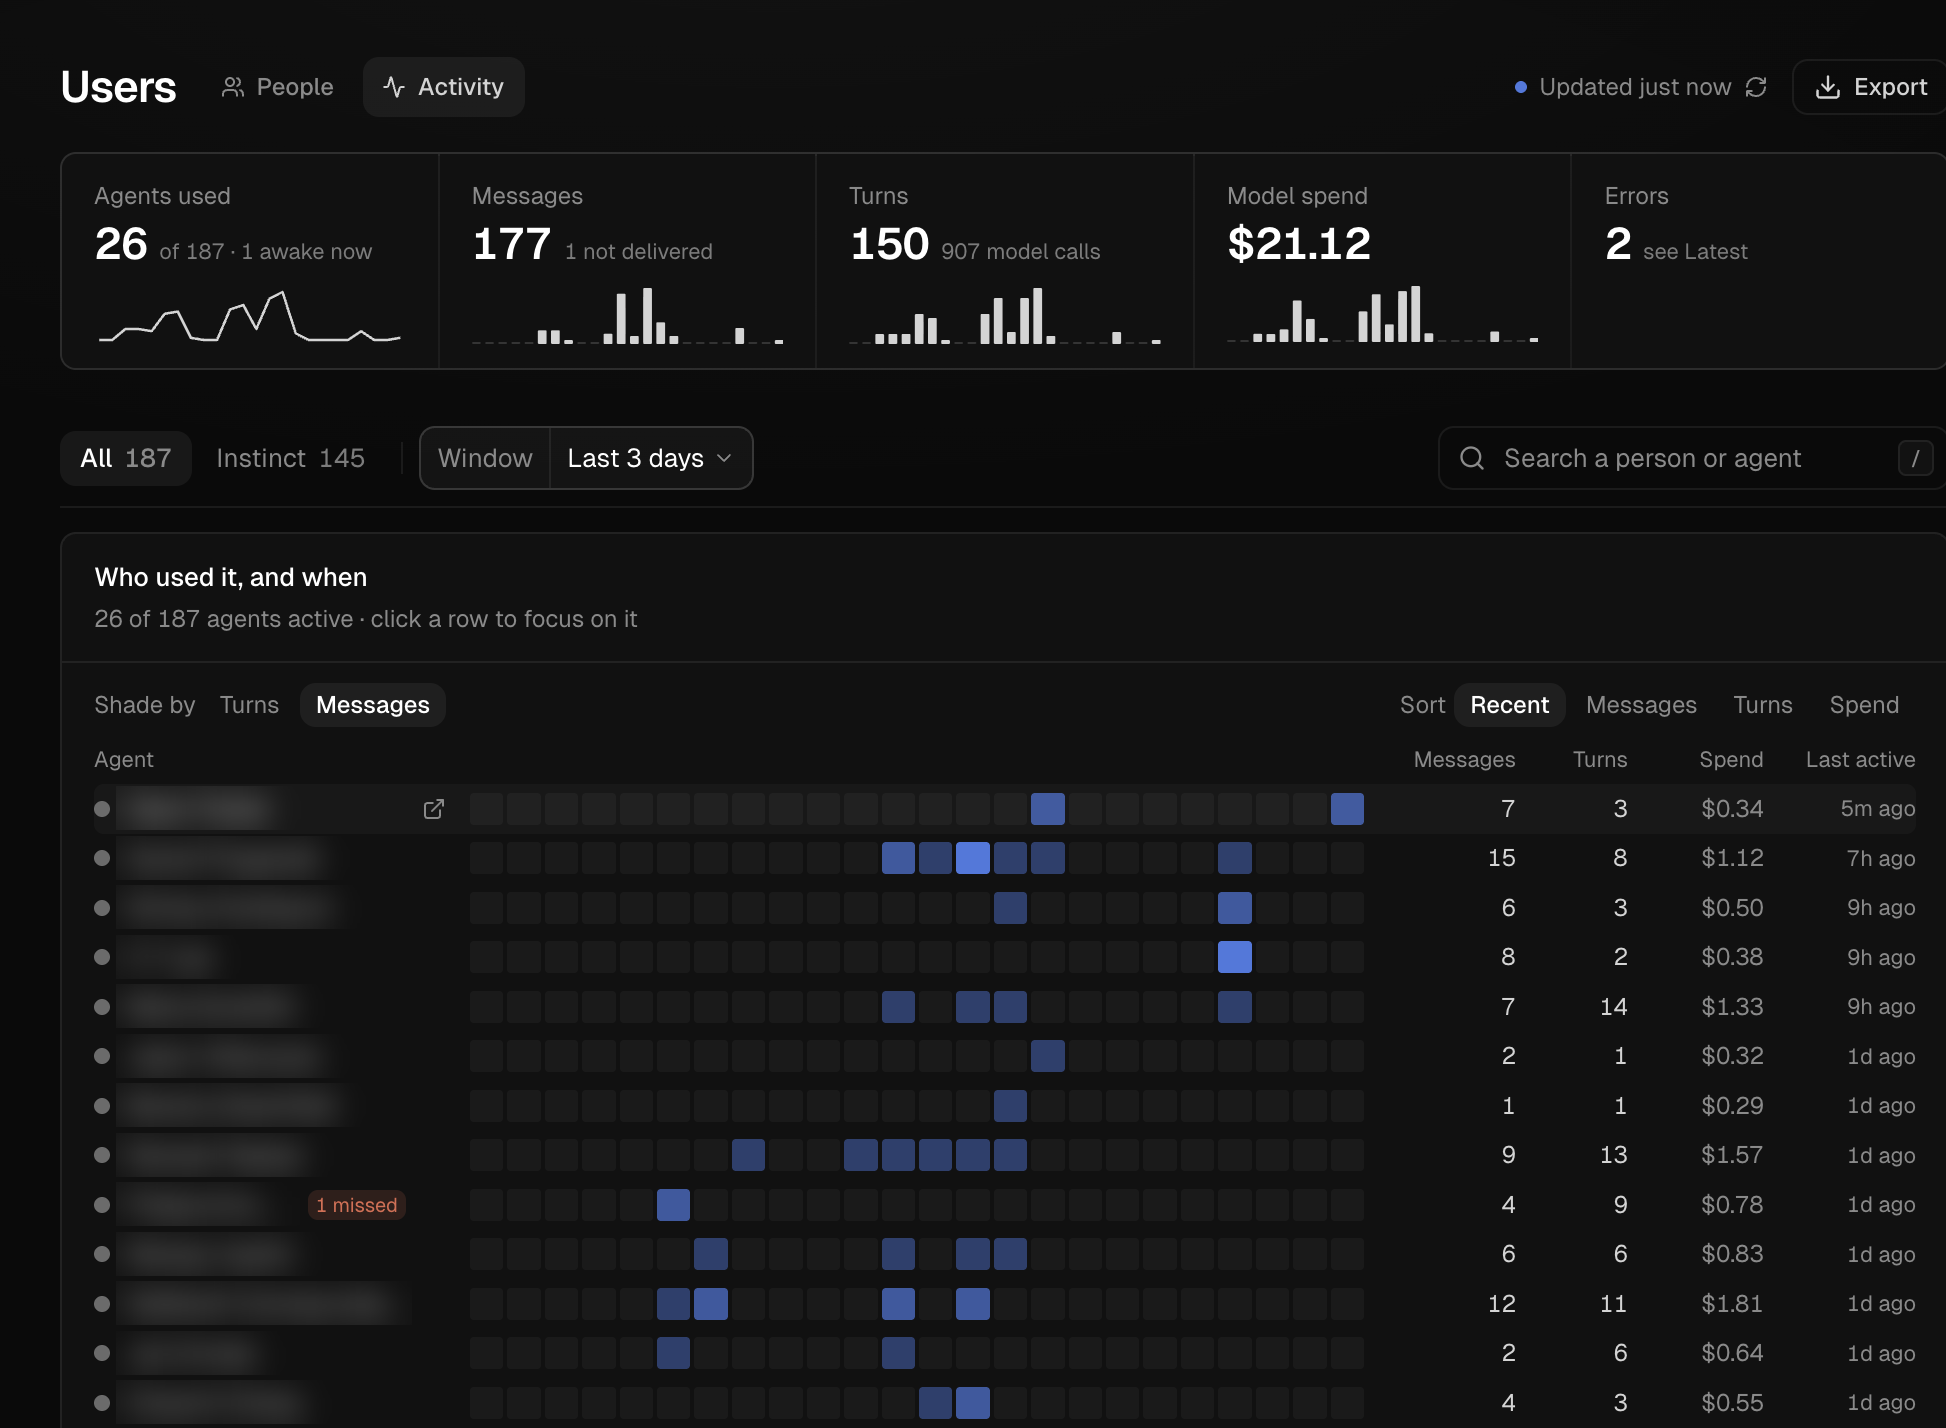Click the magnifier icon in the search box
Image resolution: width=1946 pixels, height=1428 pixels.
coord(1472,458)
